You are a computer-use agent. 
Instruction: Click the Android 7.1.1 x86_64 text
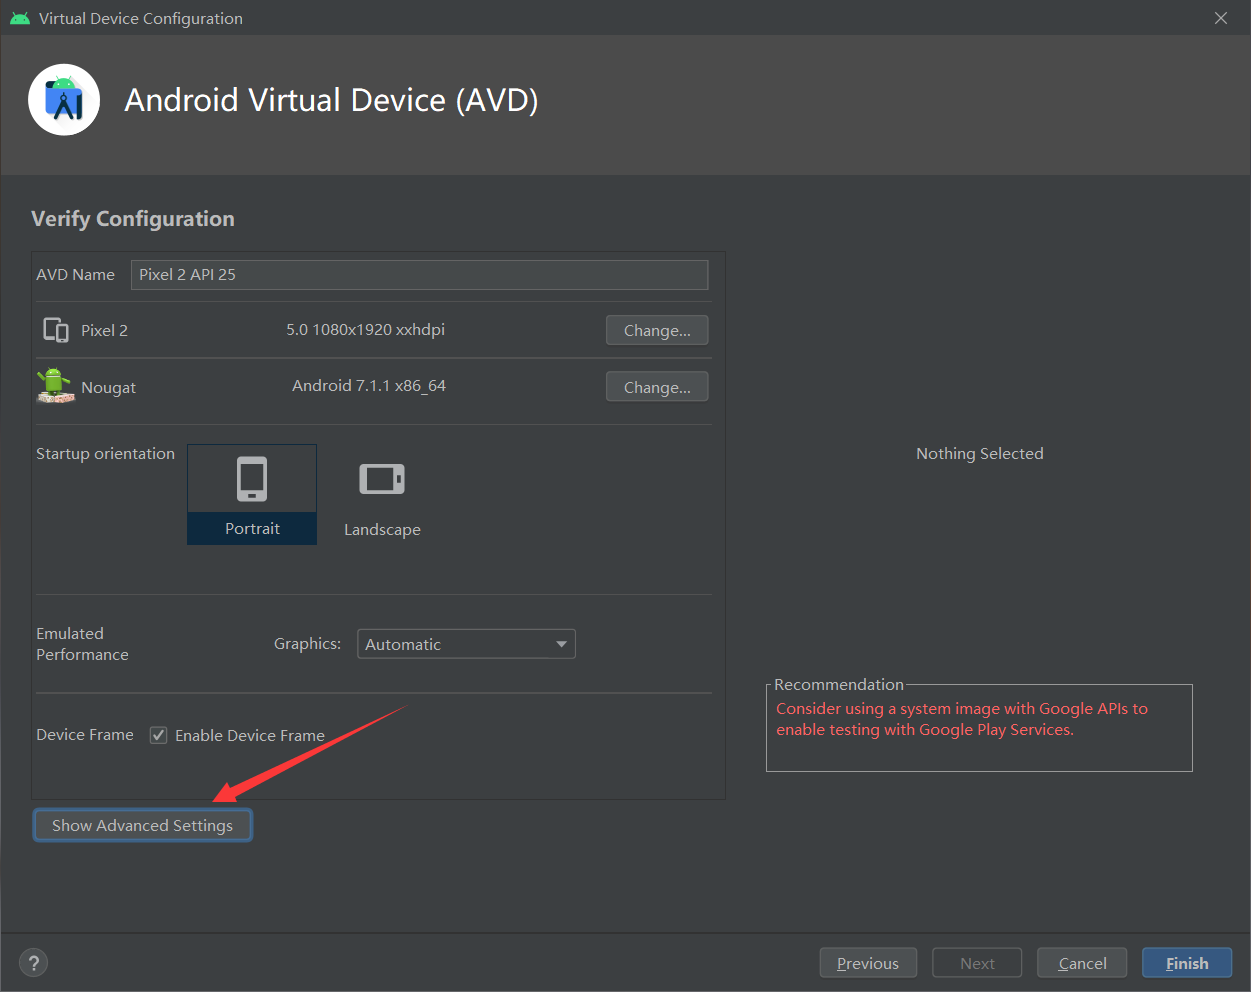tap(369, 385)
